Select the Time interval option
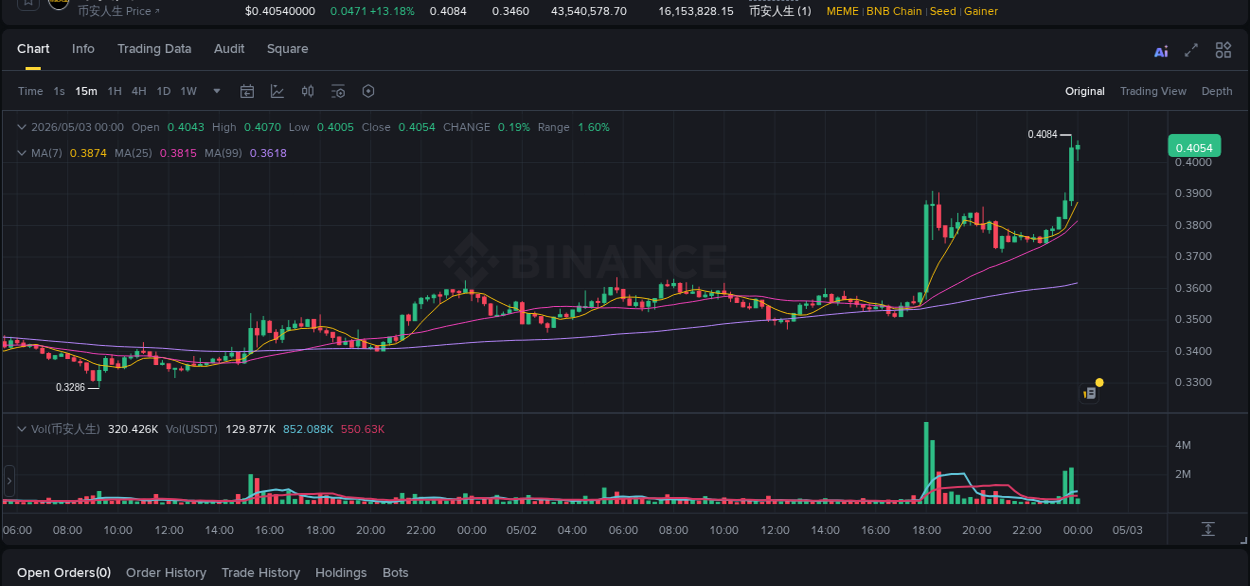The width and height of the screenshot is (1250, 586). (x=30, y=91)
